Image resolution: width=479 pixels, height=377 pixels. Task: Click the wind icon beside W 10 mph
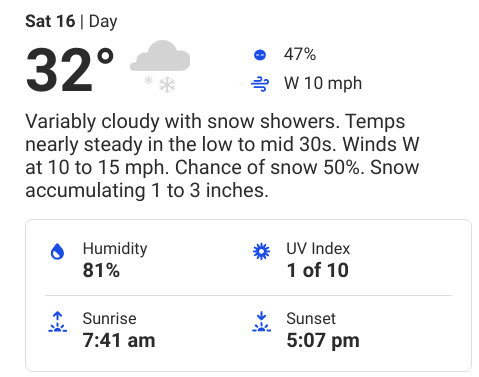click(260, 84)
